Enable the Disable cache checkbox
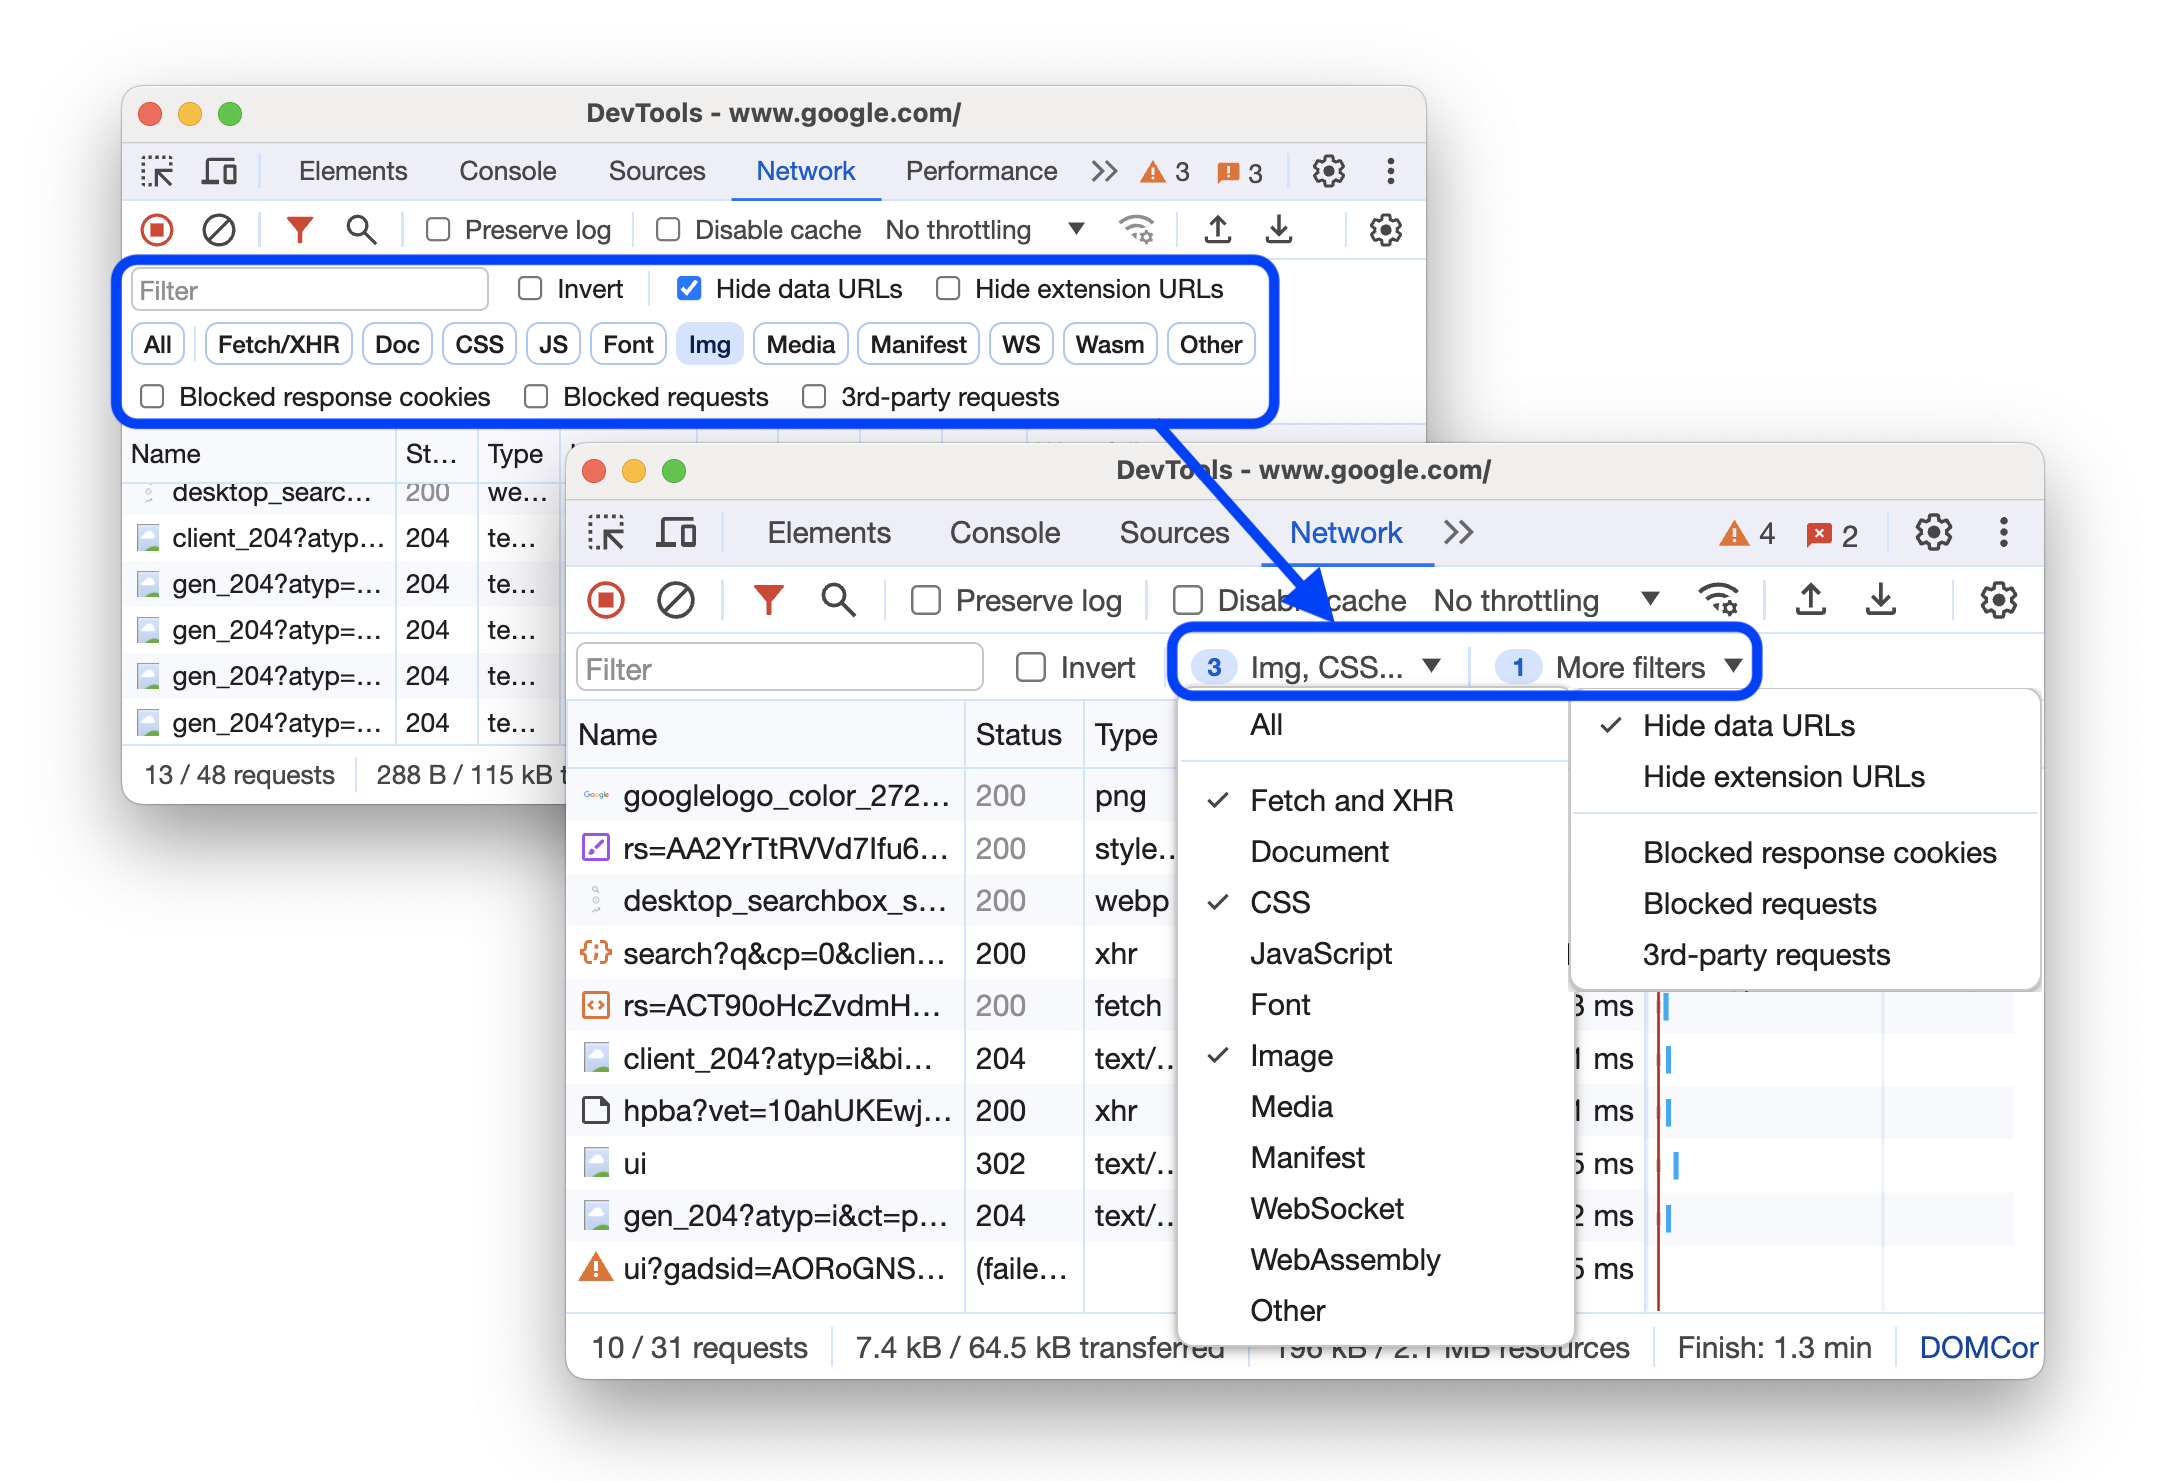This screenshot has width=2169, height=1481. click(1183, 600)
